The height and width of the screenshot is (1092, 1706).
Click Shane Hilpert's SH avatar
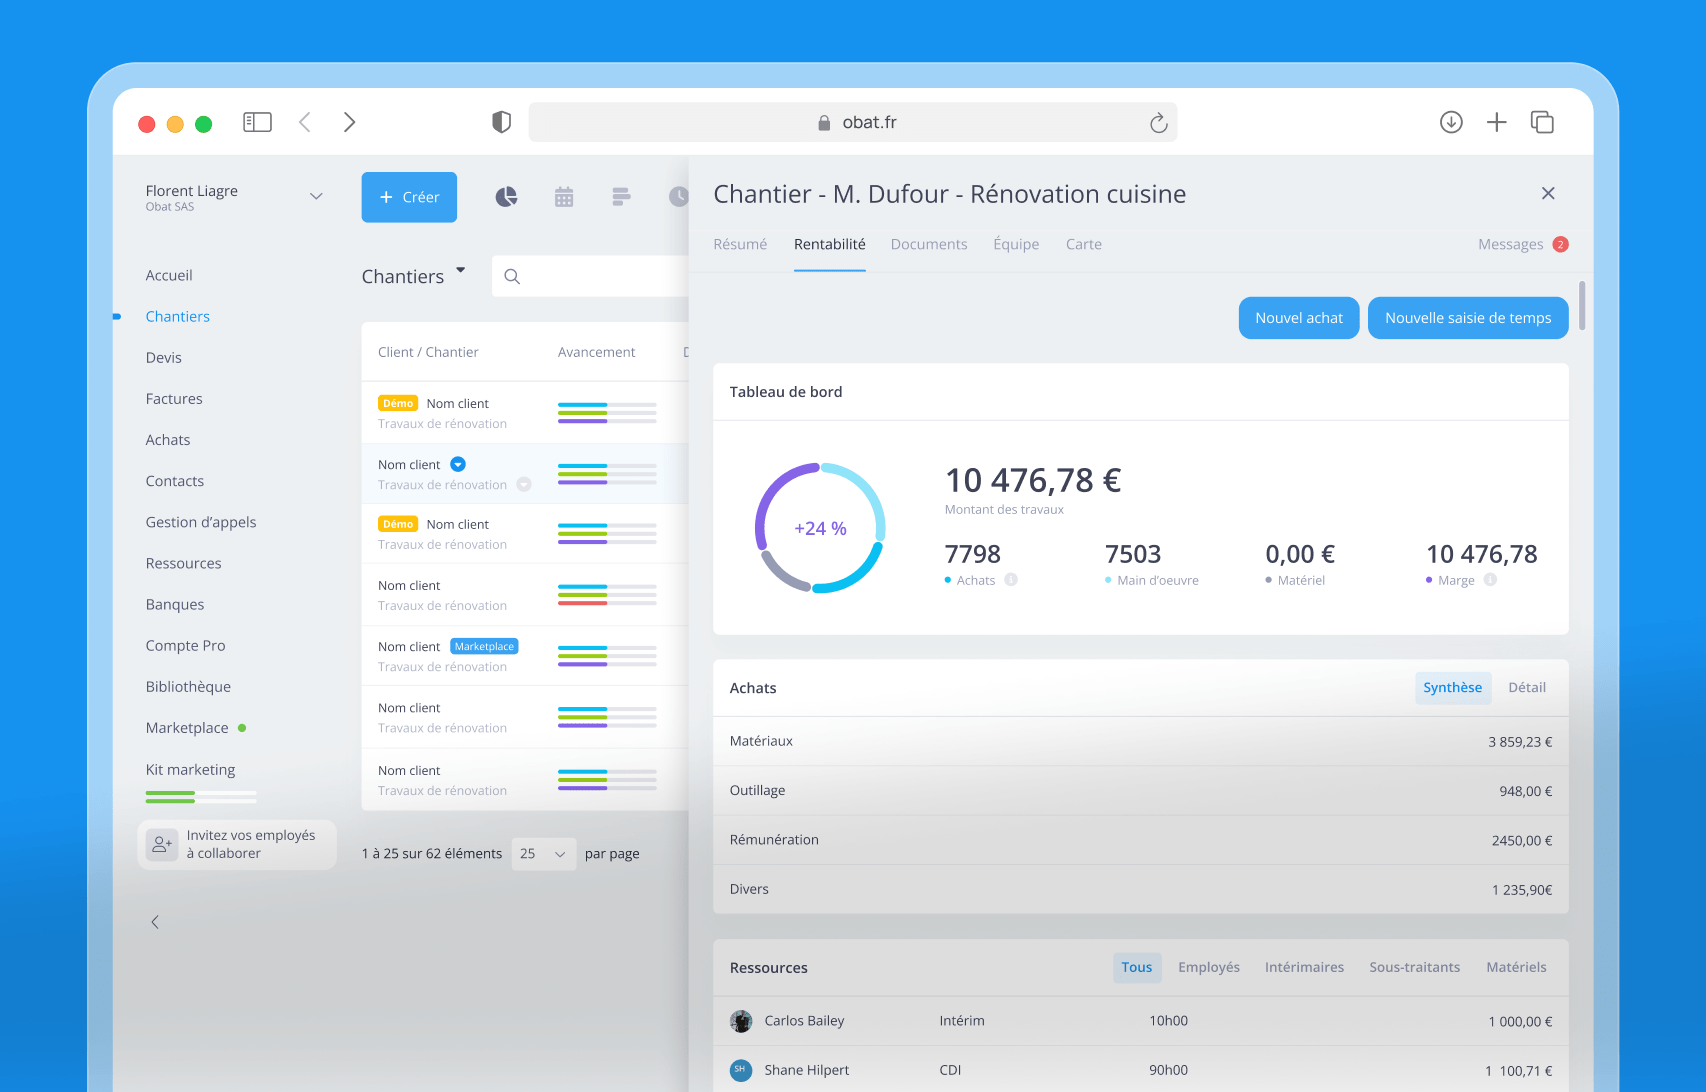741,1070
